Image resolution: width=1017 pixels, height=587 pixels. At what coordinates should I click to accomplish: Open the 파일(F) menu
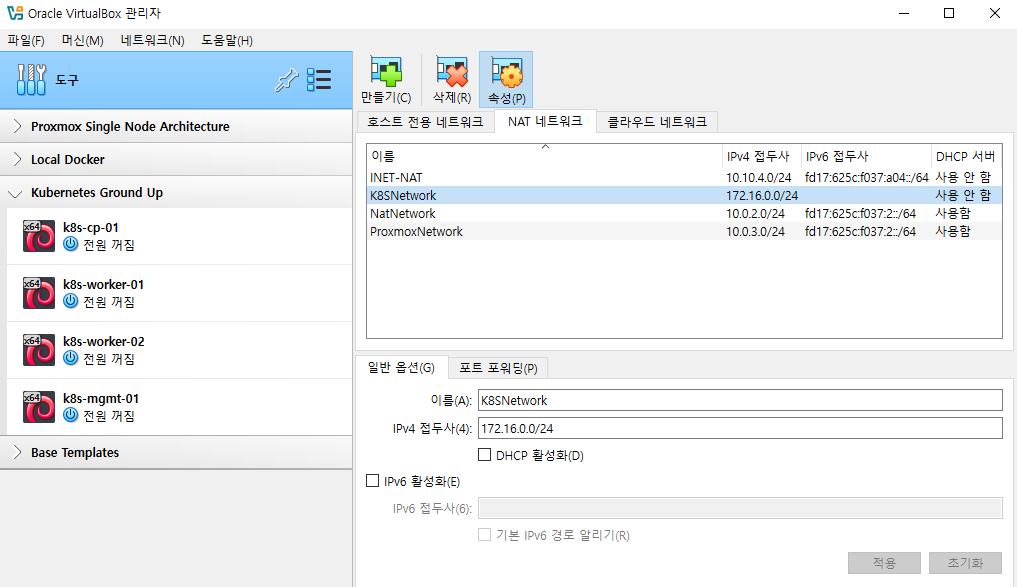point(26,40)
